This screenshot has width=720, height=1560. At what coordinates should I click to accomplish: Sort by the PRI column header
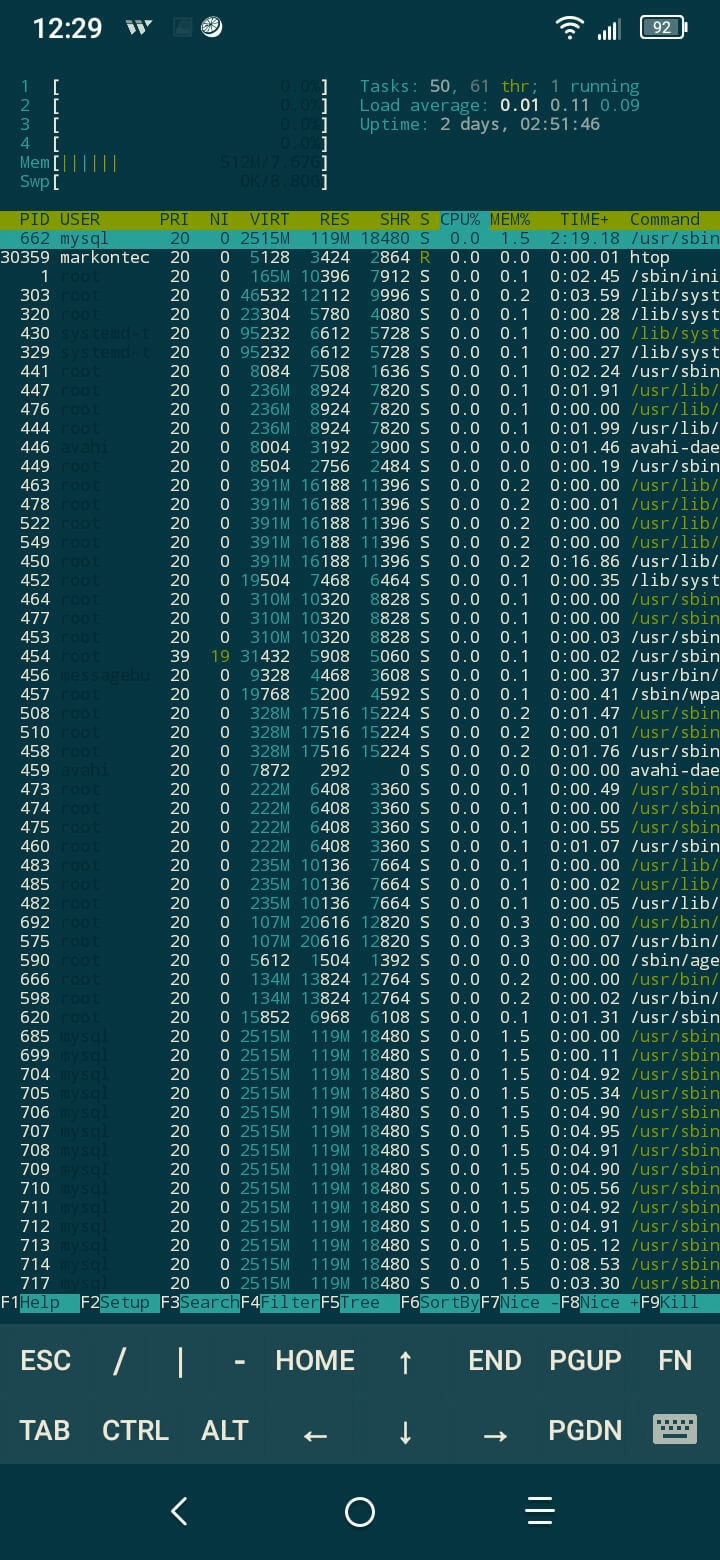175,220
